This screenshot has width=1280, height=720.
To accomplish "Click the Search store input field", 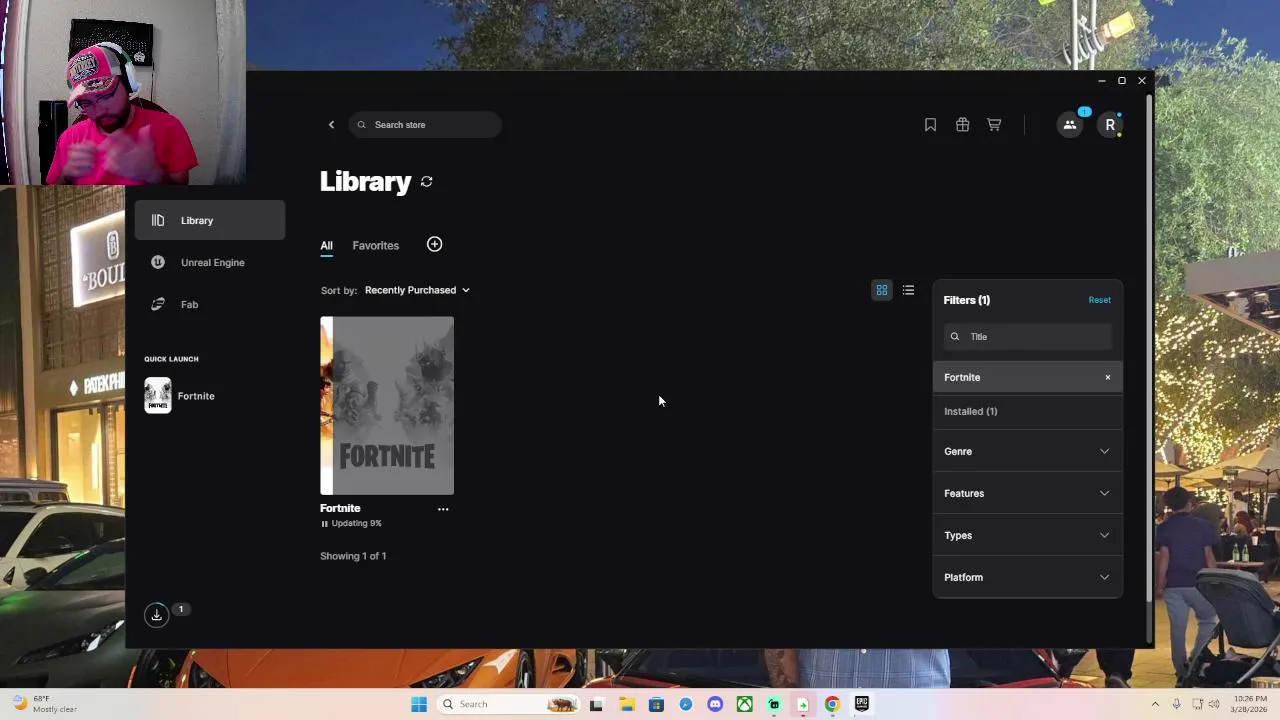I will [x=426, y=125].
